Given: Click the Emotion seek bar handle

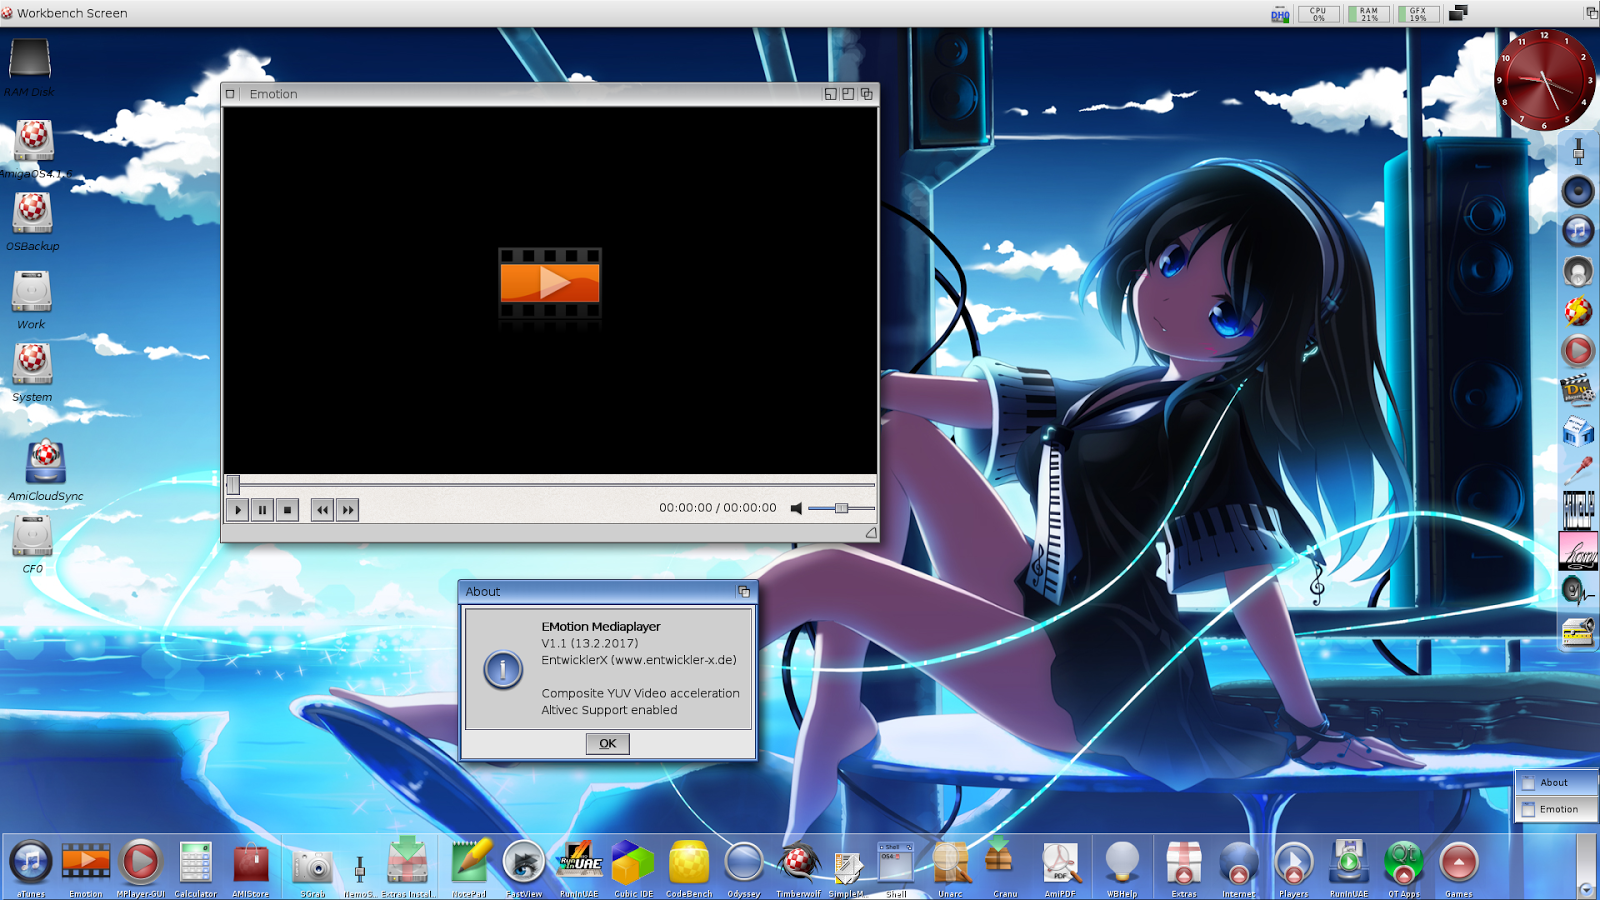Looking at the screenshot, I should [x=233, y=485].
